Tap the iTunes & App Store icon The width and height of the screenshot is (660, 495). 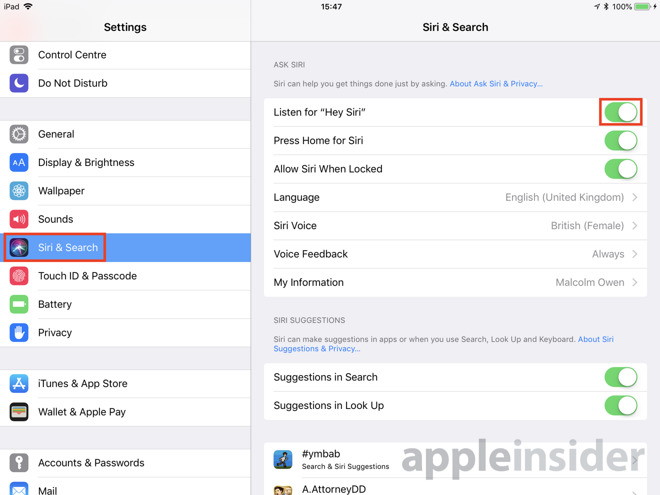[19, 383]
